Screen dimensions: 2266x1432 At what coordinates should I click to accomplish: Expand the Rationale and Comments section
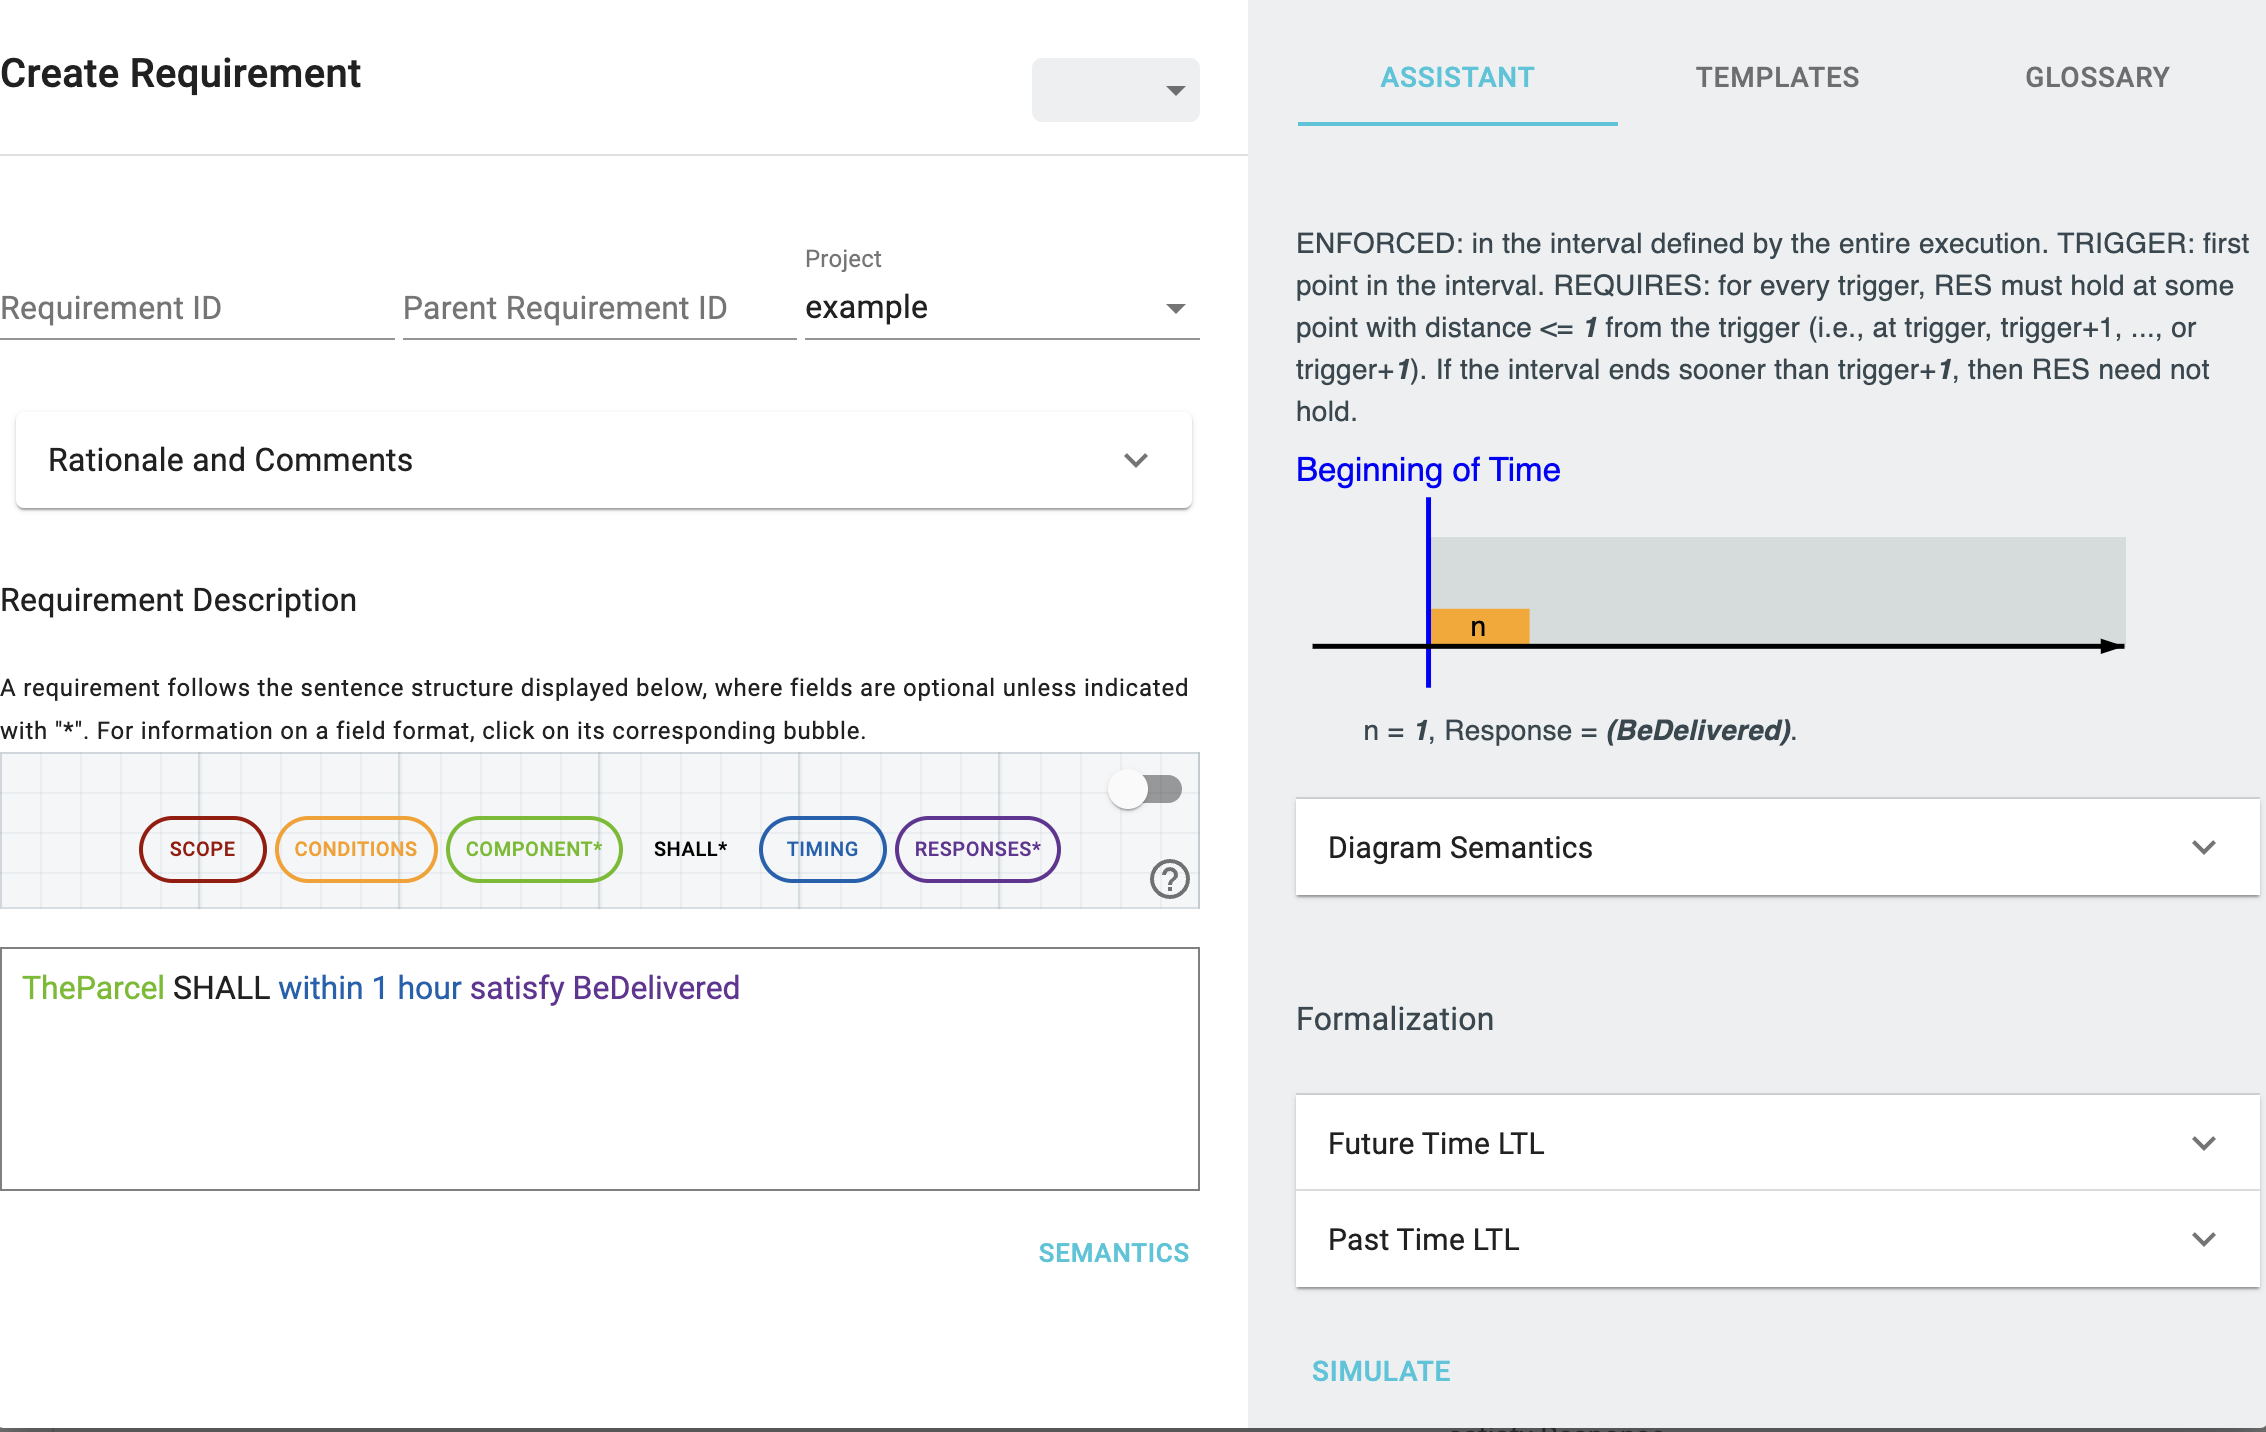pos(603,460)
